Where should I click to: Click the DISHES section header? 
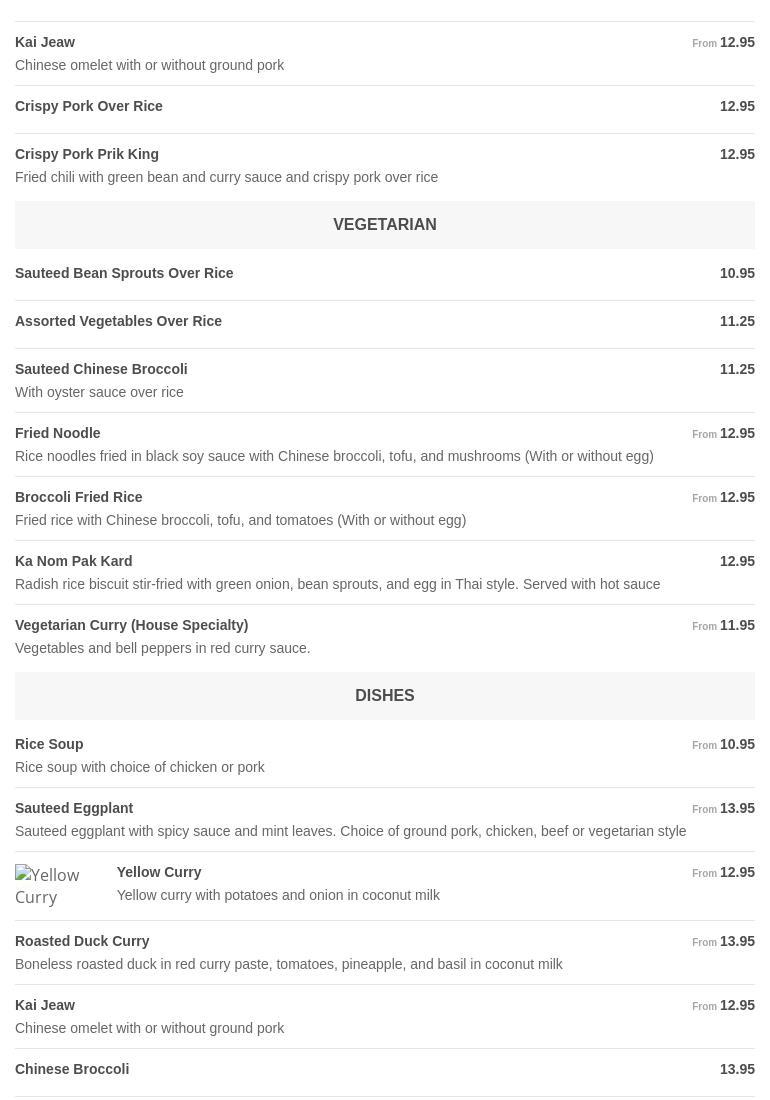coord(384,696)
